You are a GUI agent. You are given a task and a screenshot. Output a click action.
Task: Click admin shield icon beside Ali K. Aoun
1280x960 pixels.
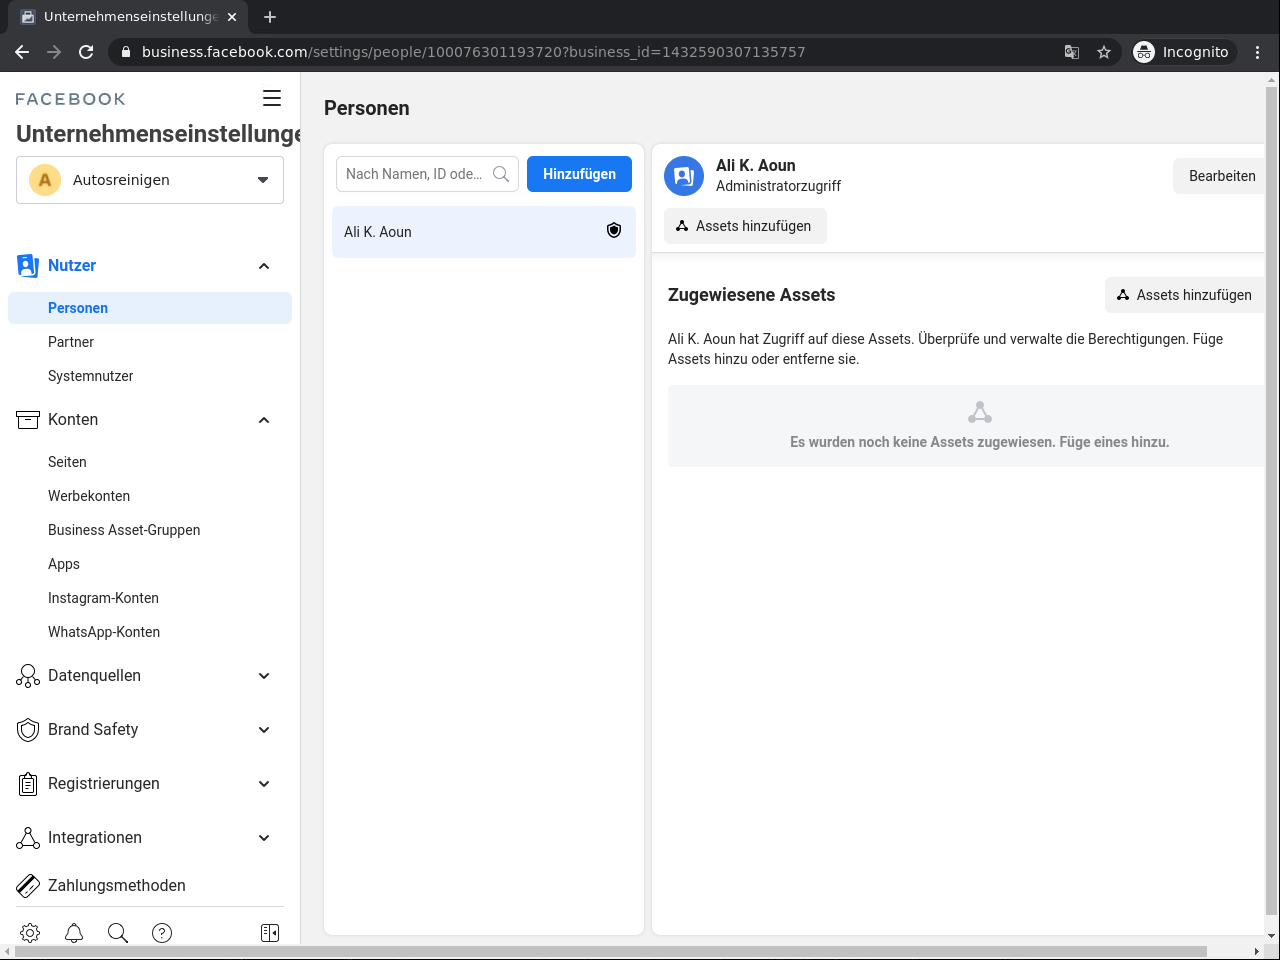614,231
